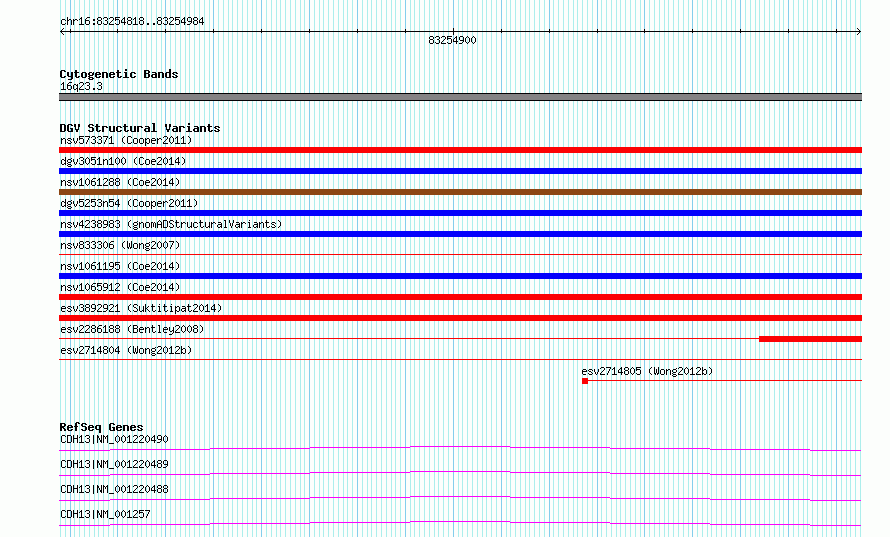The image size is (890, 537).
Task: Click the magenta line under CDH13|NM_001257
Action: pos(460,523)
